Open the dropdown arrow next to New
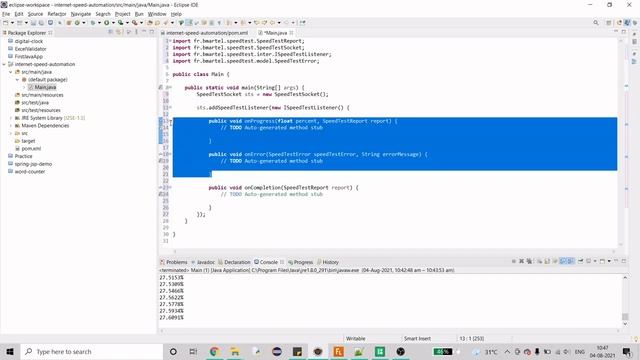 click(12, 23)
